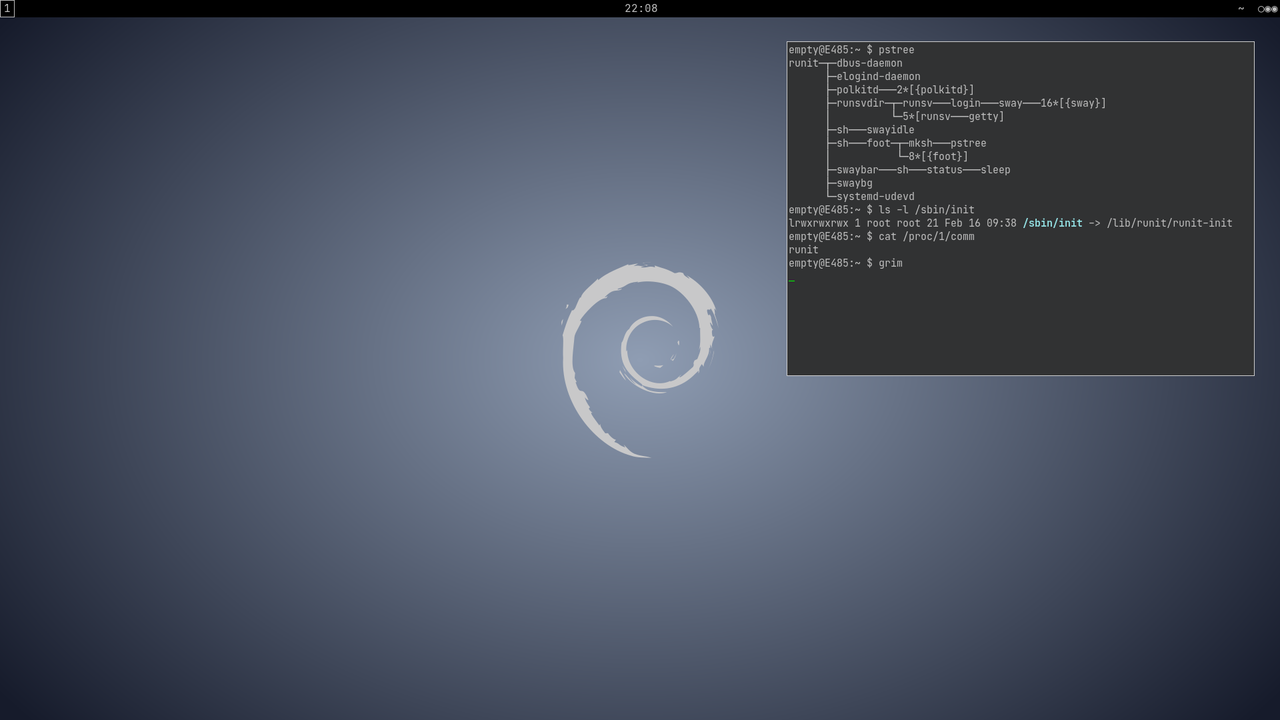1280x720 pixels.
Task: Click the hollow circle indicator in the bar
Action: (1261, 8)
